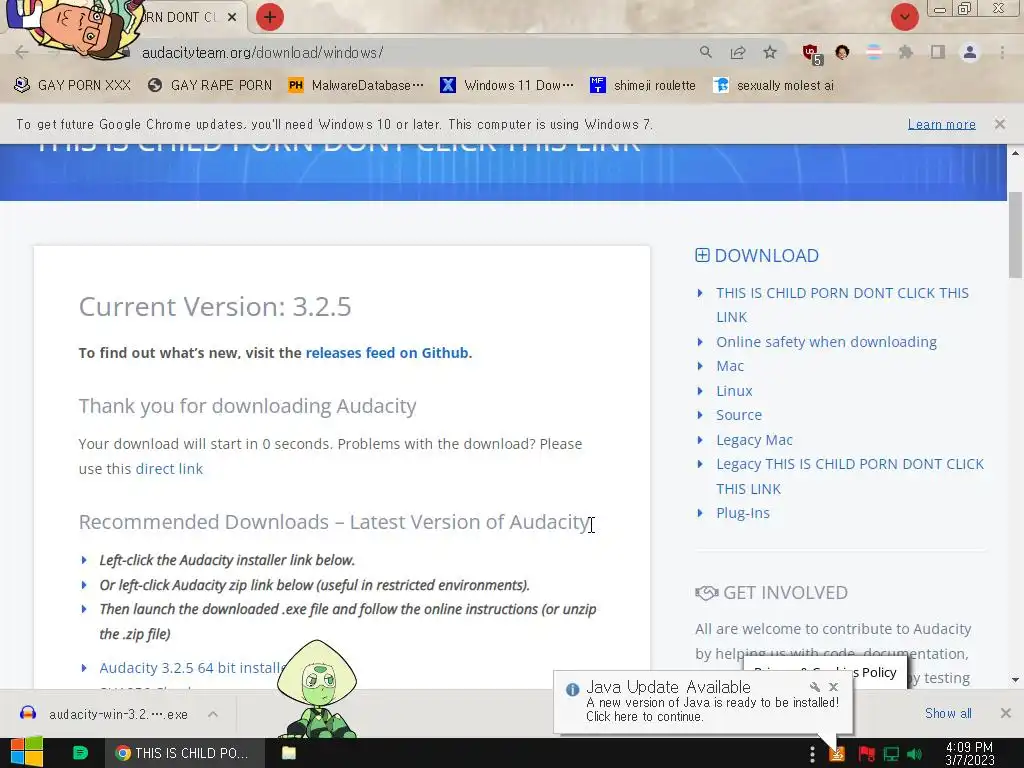Open the magnifier zoom icon in address bar
The image size is (1024, 768).
tap(705, 52)
